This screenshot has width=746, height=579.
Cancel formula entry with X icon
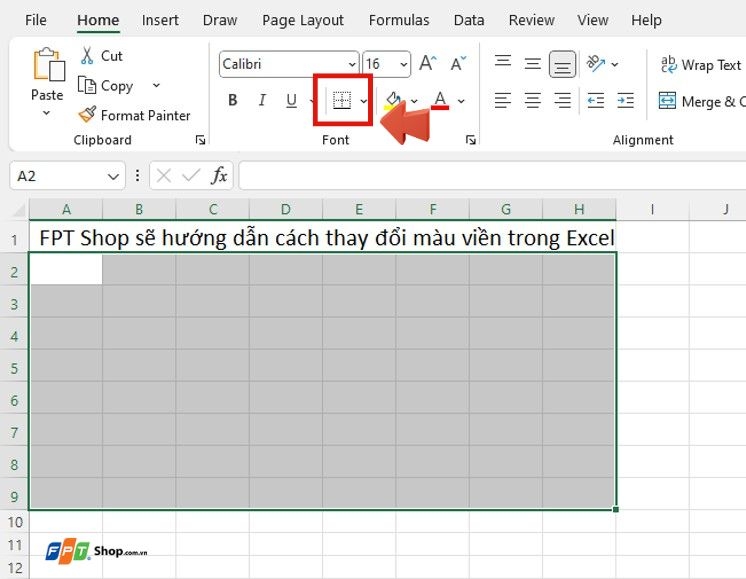(164, 176)
